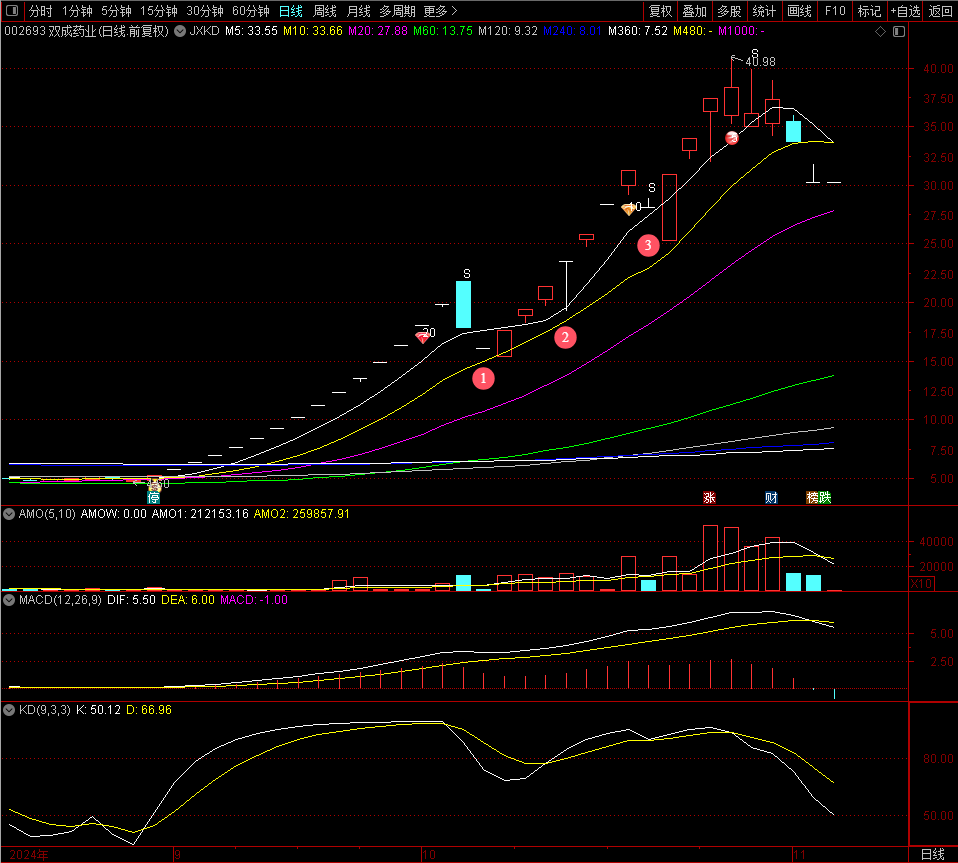Open the MACD indicator dropdown arrow
Screen dimensions: 958x863
8,600
